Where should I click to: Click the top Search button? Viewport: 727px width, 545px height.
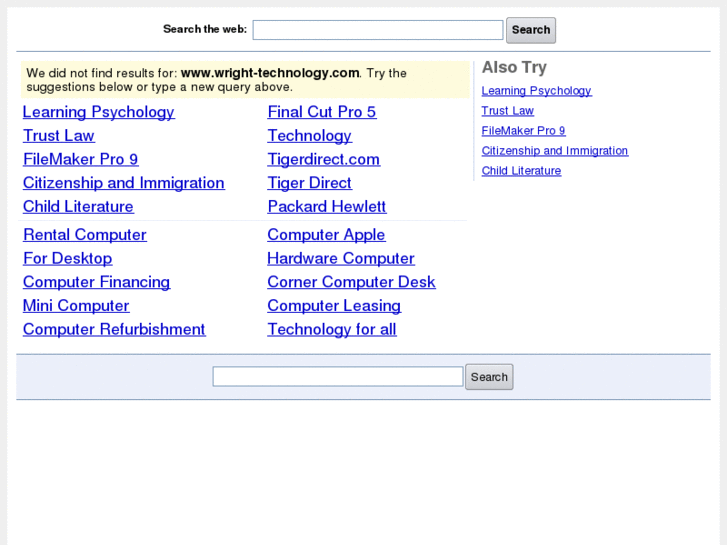[x=531, y=30]
